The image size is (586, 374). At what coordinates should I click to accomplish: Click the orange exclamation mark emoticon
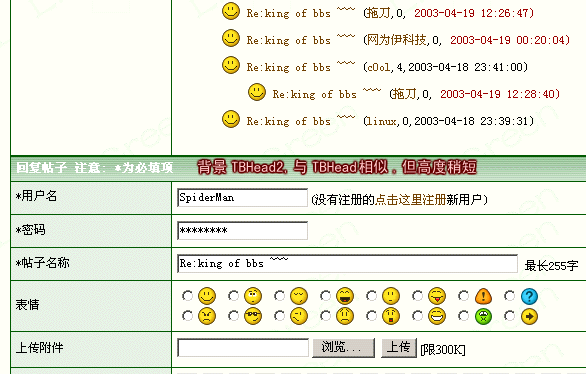pos(483,296)
